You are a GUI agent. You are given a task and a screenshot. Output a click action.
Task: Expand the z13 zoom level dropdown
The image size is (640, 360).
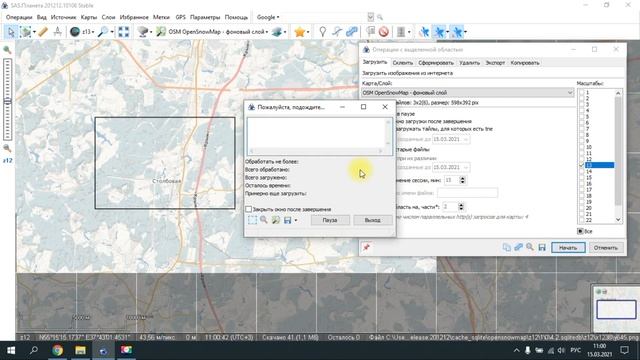pos(93,32)
